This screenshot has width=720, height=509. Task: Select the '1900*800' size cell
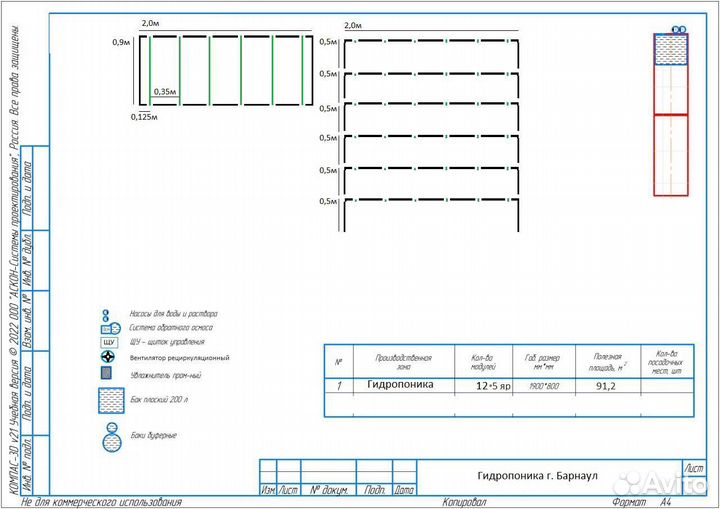543,385
